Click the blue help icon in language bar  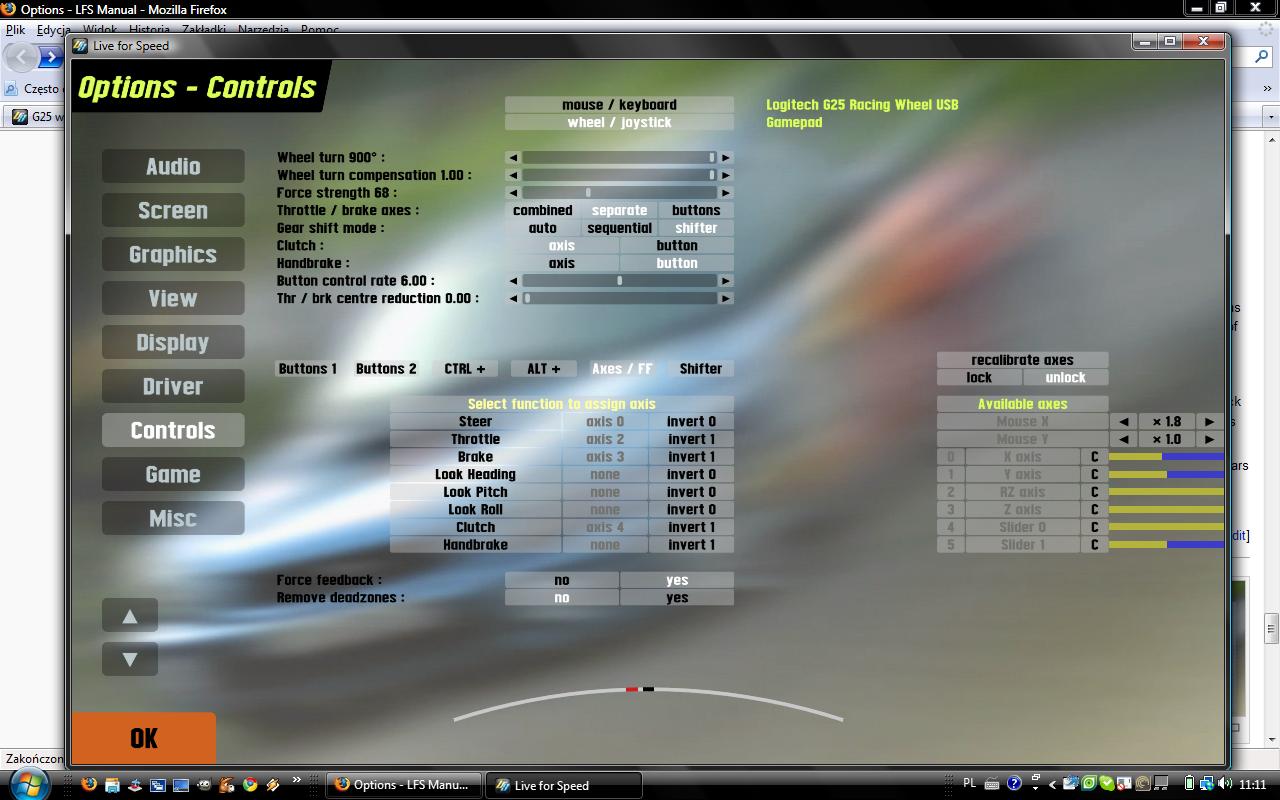(1014, 785)
